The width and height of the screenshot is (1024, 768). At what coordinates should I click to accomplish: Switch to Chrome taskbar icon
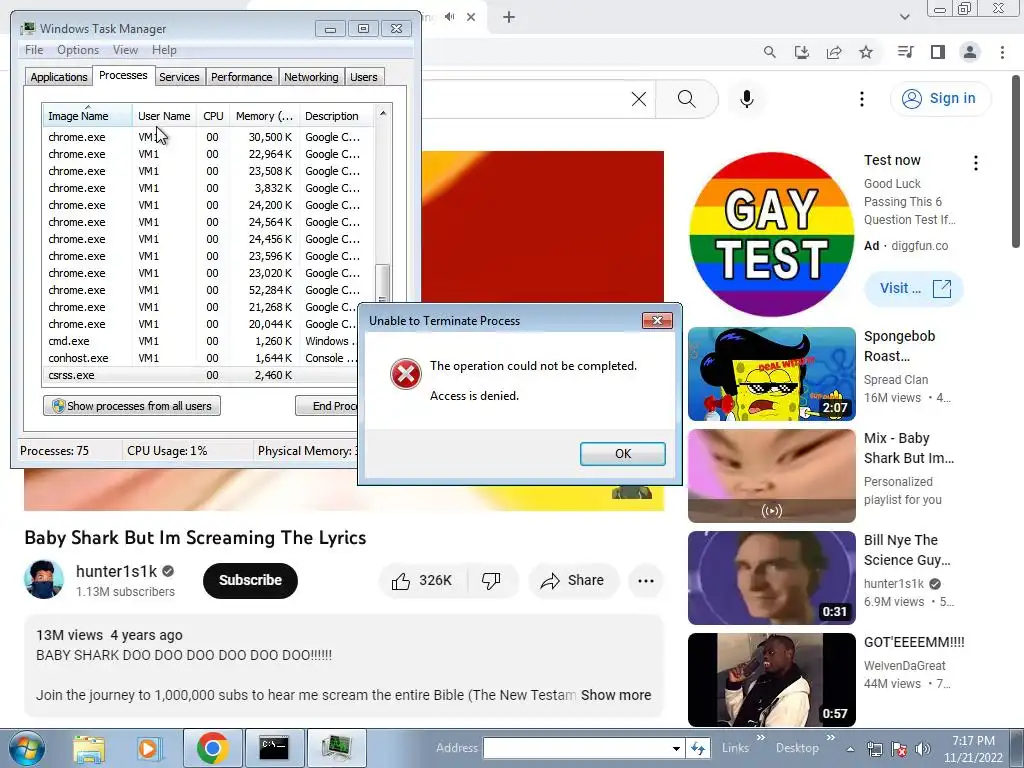coord(213,748)
